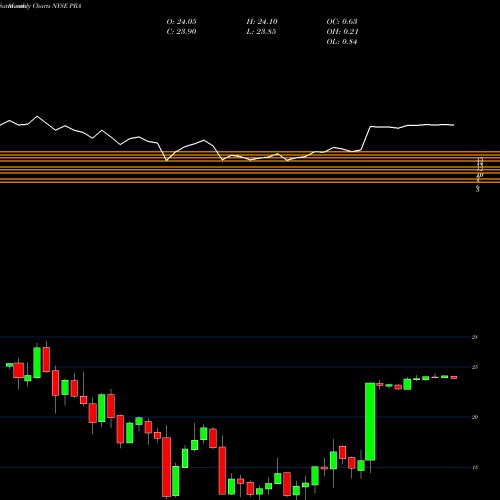Screen dimensions: 500x500
Task: Click the 15 price axis label
Action: click(475, 467)
